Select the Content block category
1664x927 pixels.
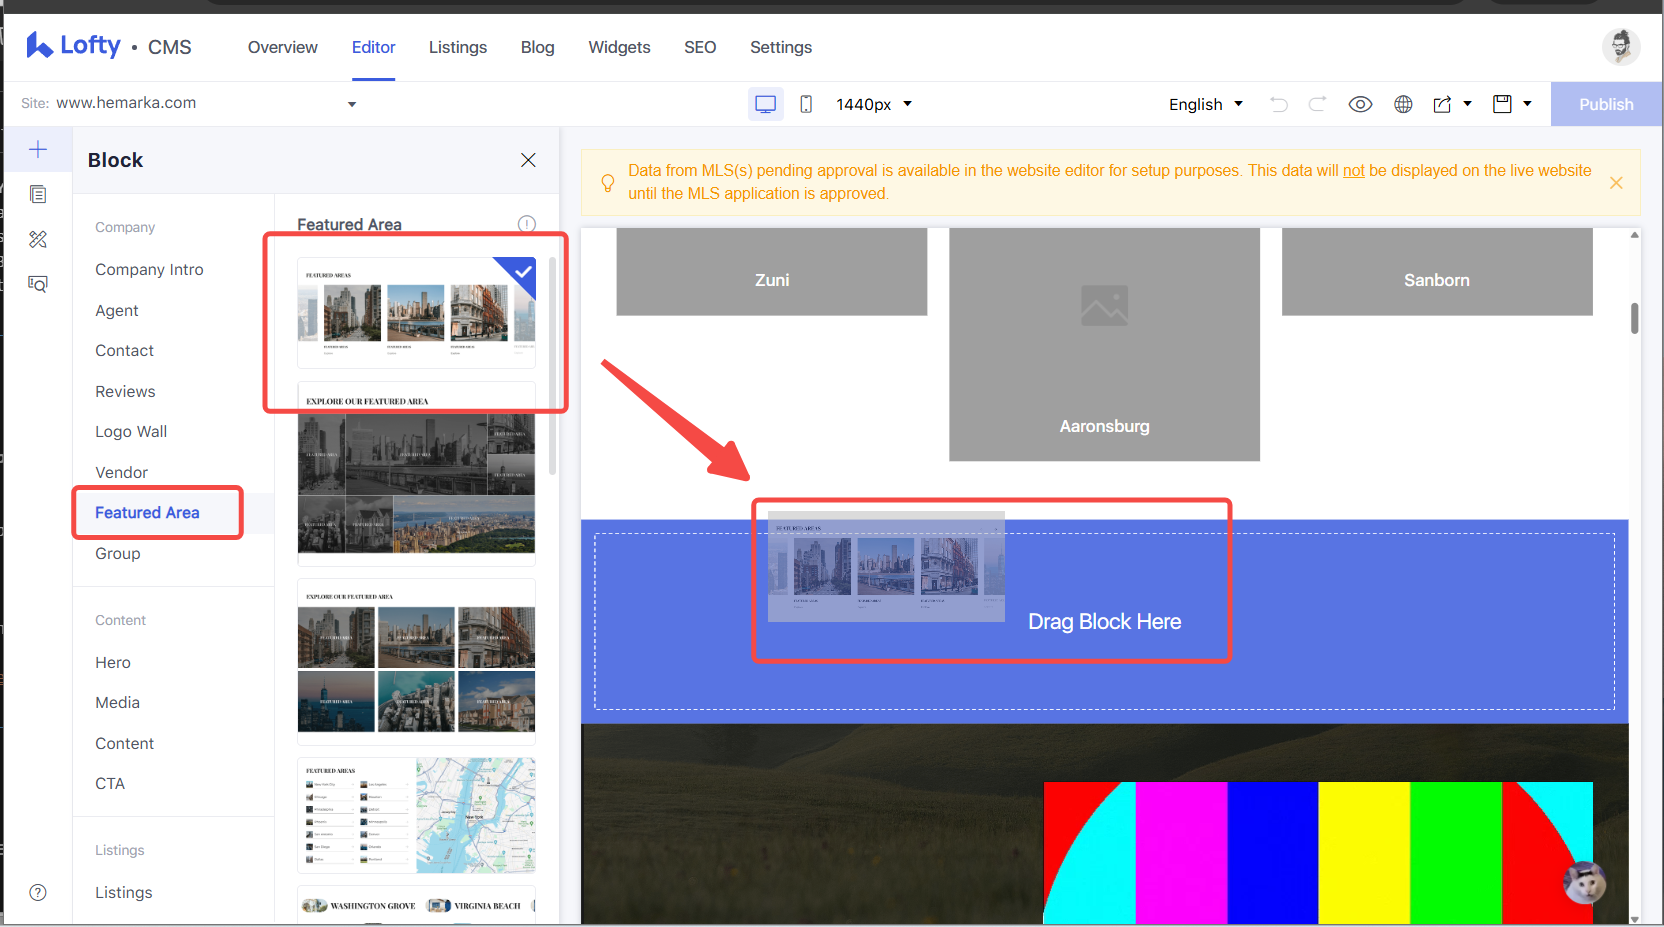[124, 744]
